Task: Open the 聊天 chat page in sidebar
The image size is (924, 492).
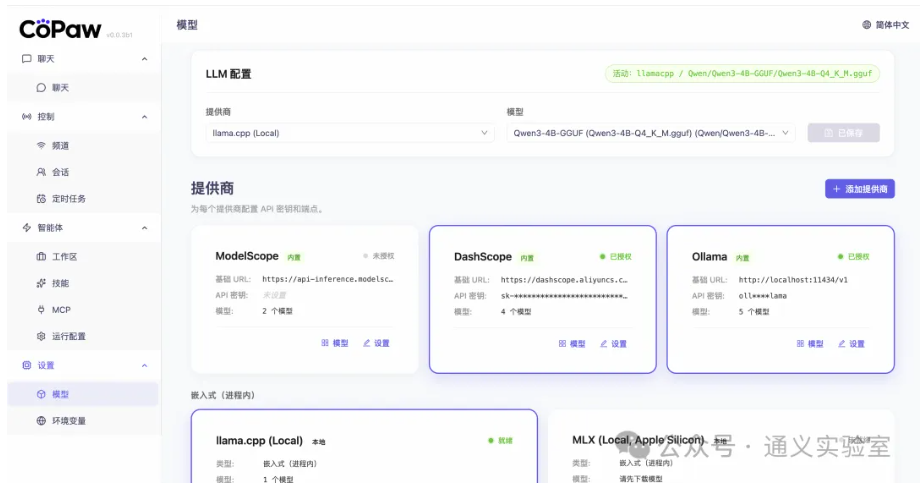Action: click(x=83, y=88)
